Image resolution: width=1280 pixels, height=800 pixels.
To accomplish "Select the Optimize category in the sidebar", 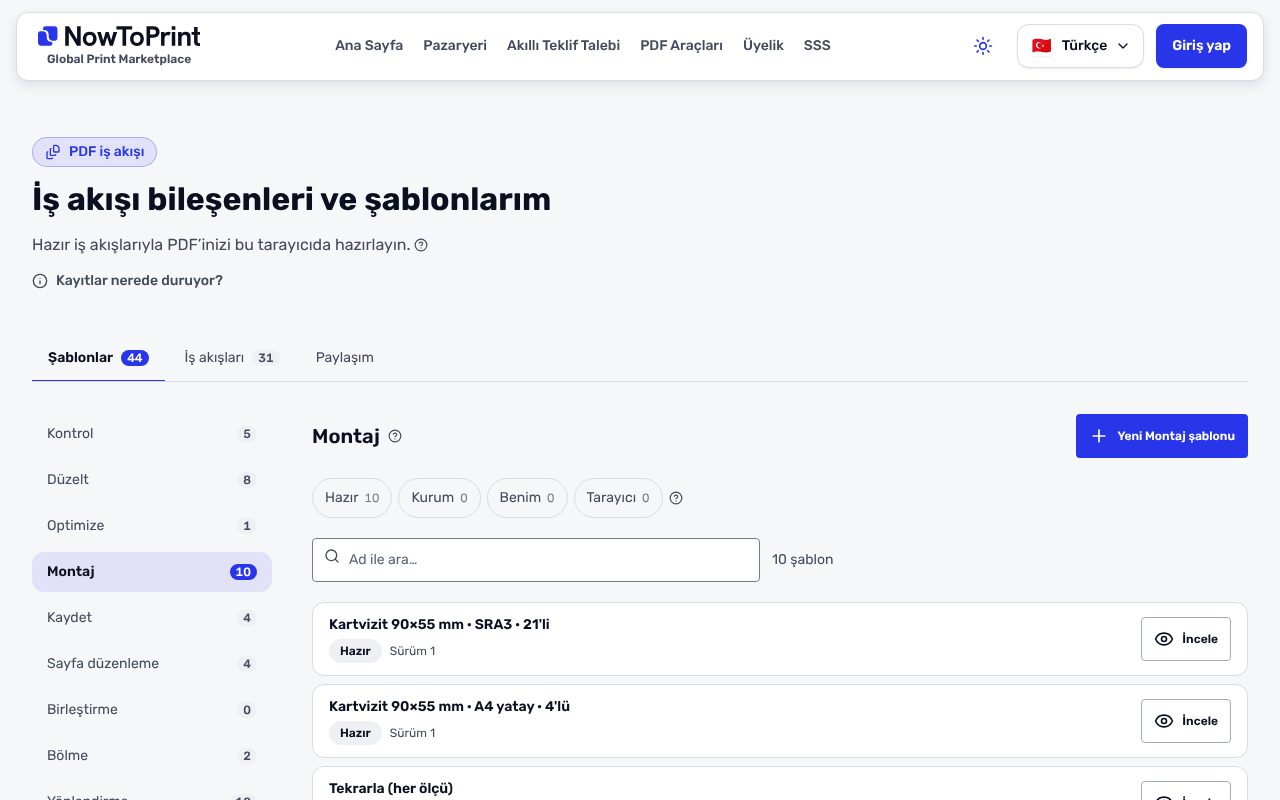I will coord(152,526).
